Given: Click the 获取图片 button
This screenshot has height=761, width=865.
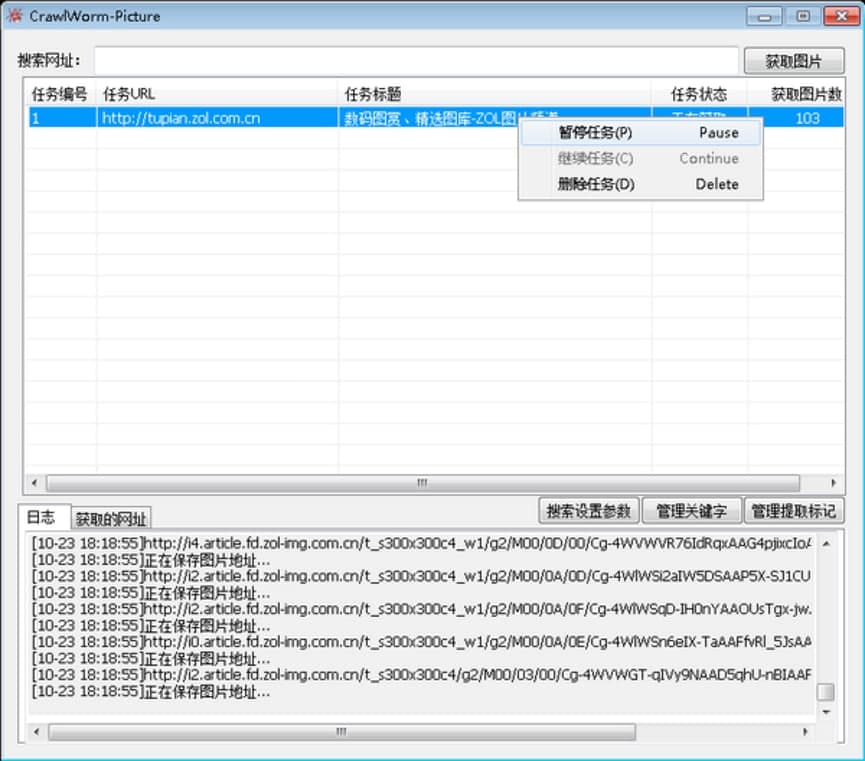Looking at the screenshot, I should click(793, 61).
